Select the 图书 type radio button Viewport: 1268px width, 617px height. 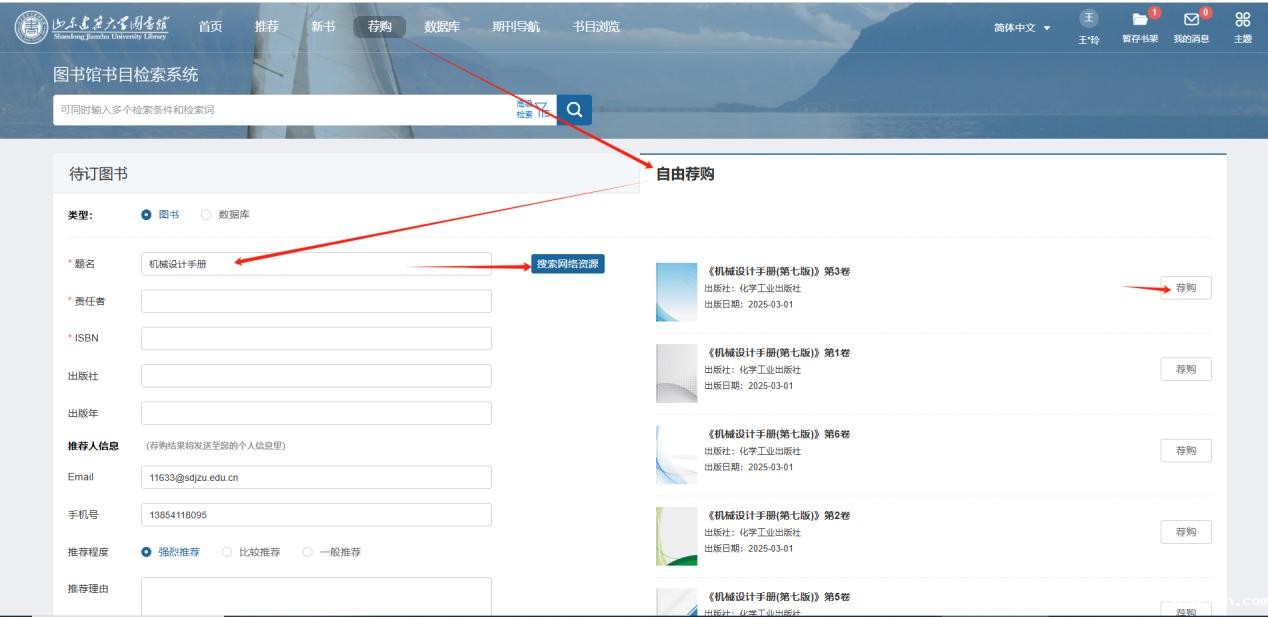point(147,215)
